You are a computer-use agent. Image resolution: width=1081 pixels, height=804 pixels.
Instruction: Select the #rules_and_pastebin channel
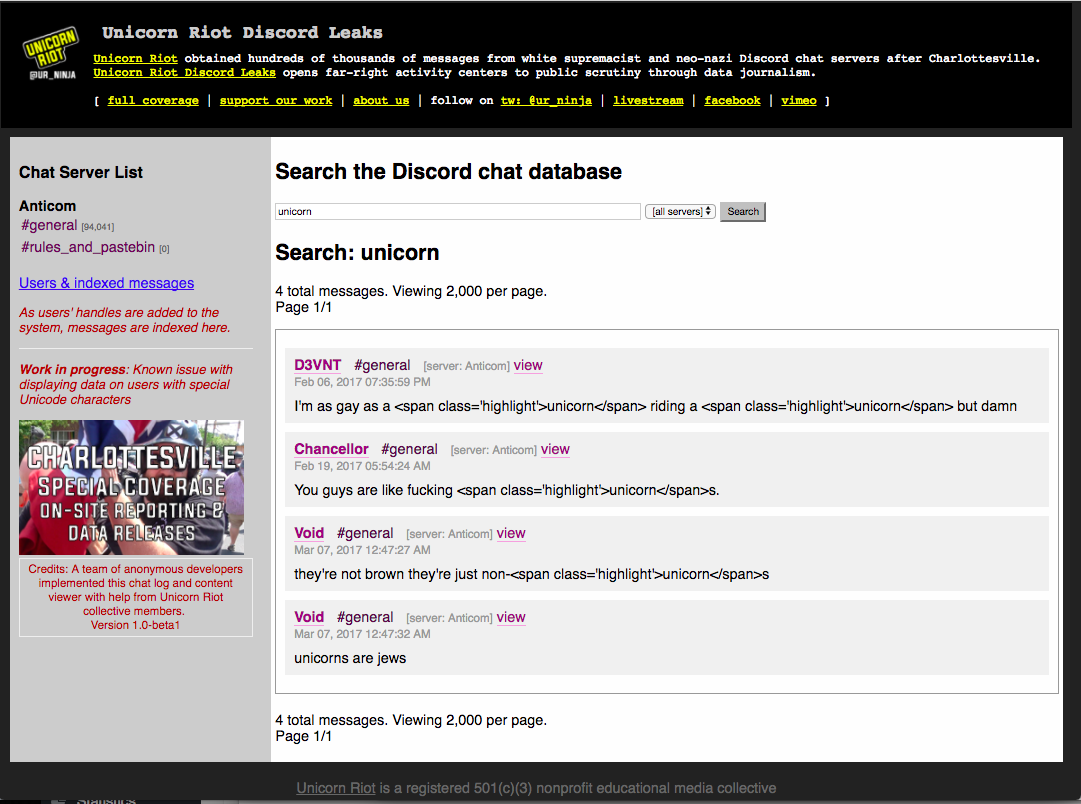coord(88,247)
